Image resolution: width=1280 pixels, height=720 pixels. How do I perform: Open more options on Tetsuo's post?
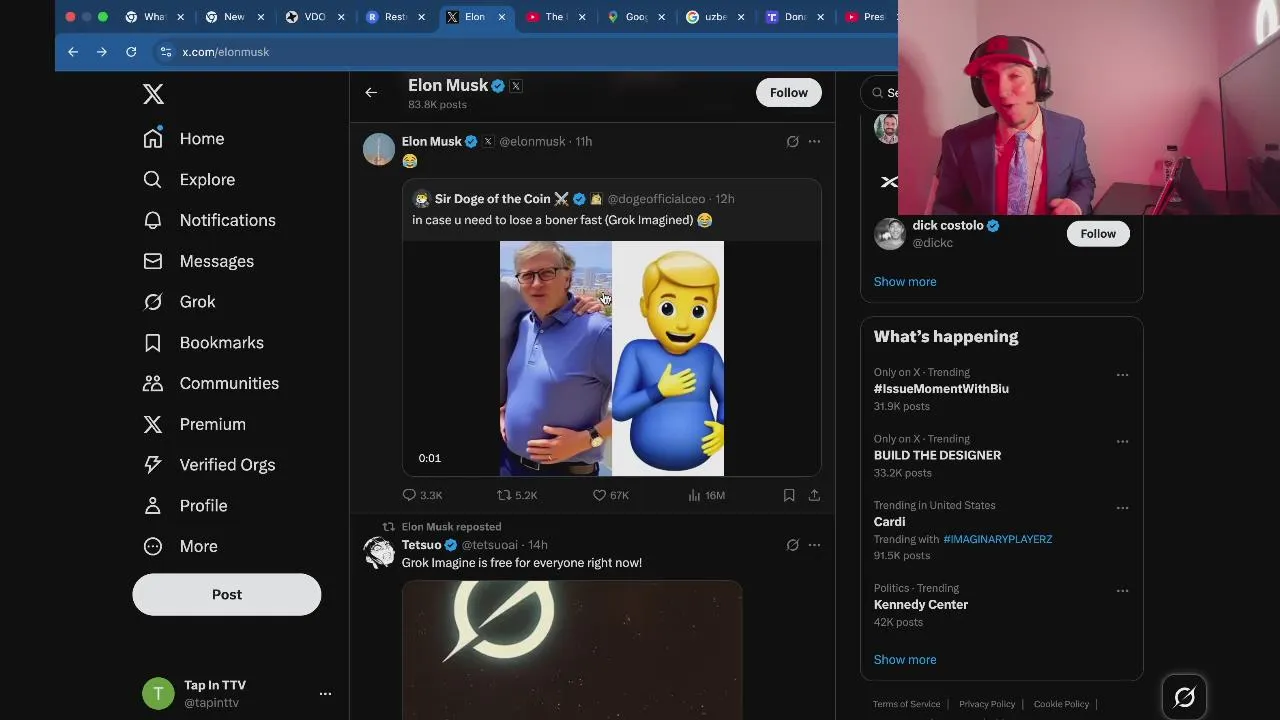point(814,545)
